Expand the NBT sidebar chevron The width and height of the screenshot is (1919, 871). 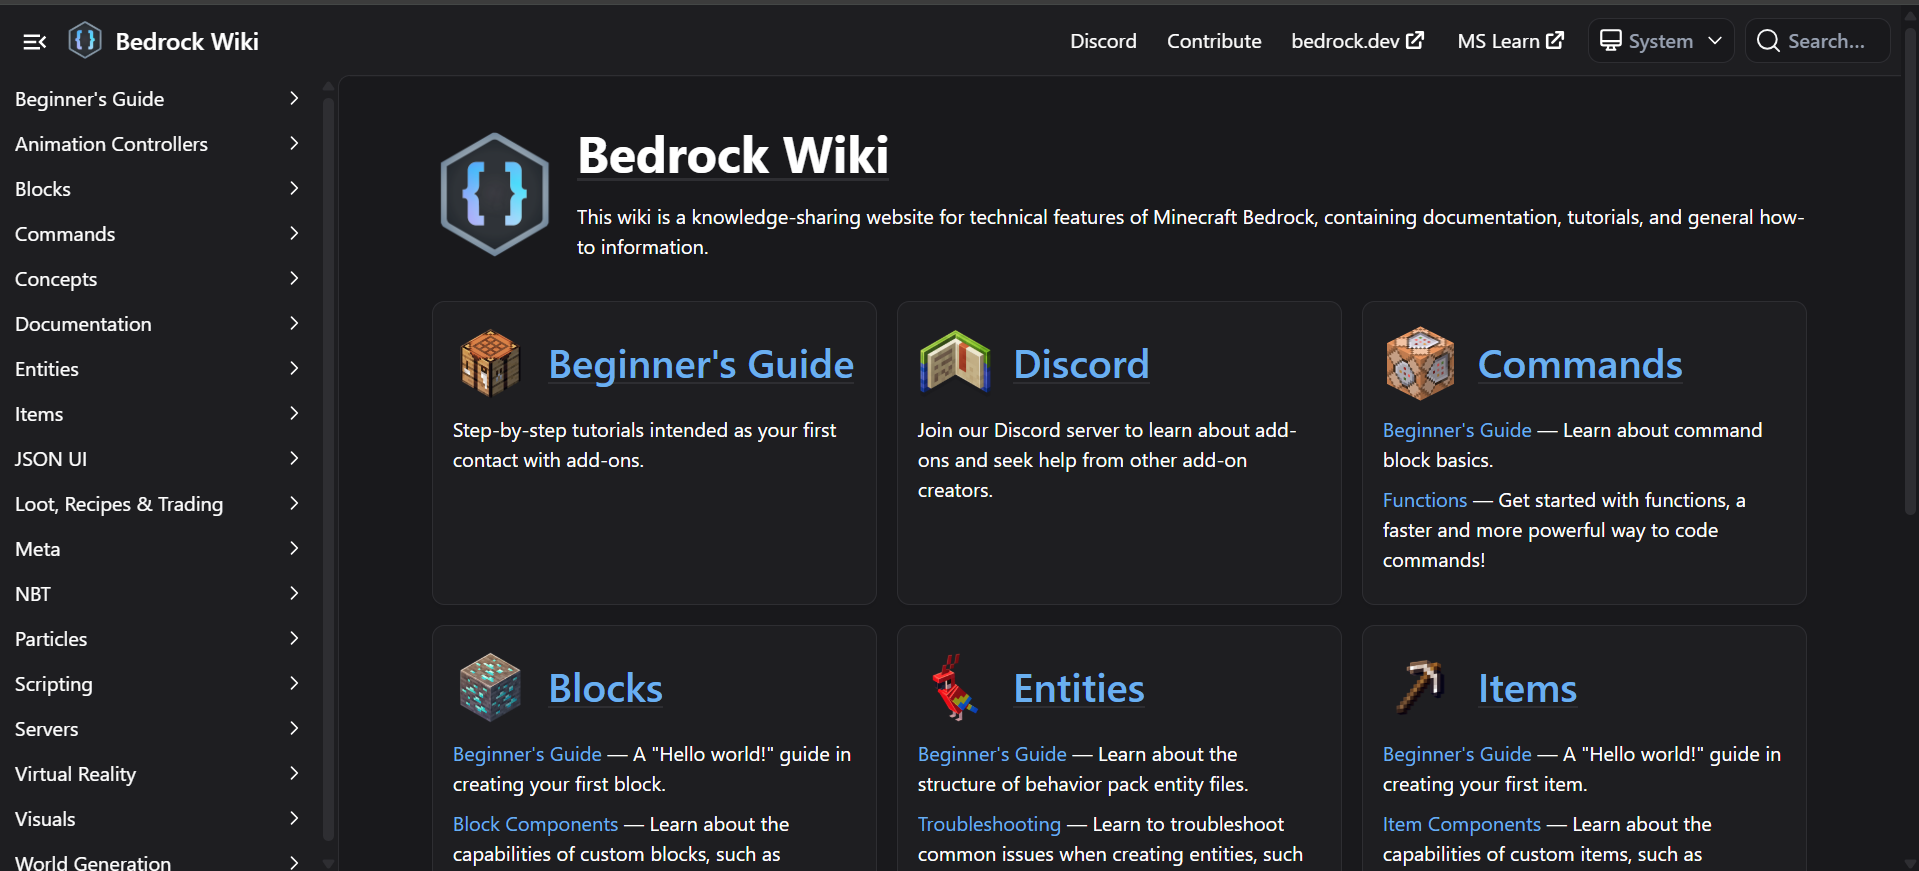pos(294,593)
